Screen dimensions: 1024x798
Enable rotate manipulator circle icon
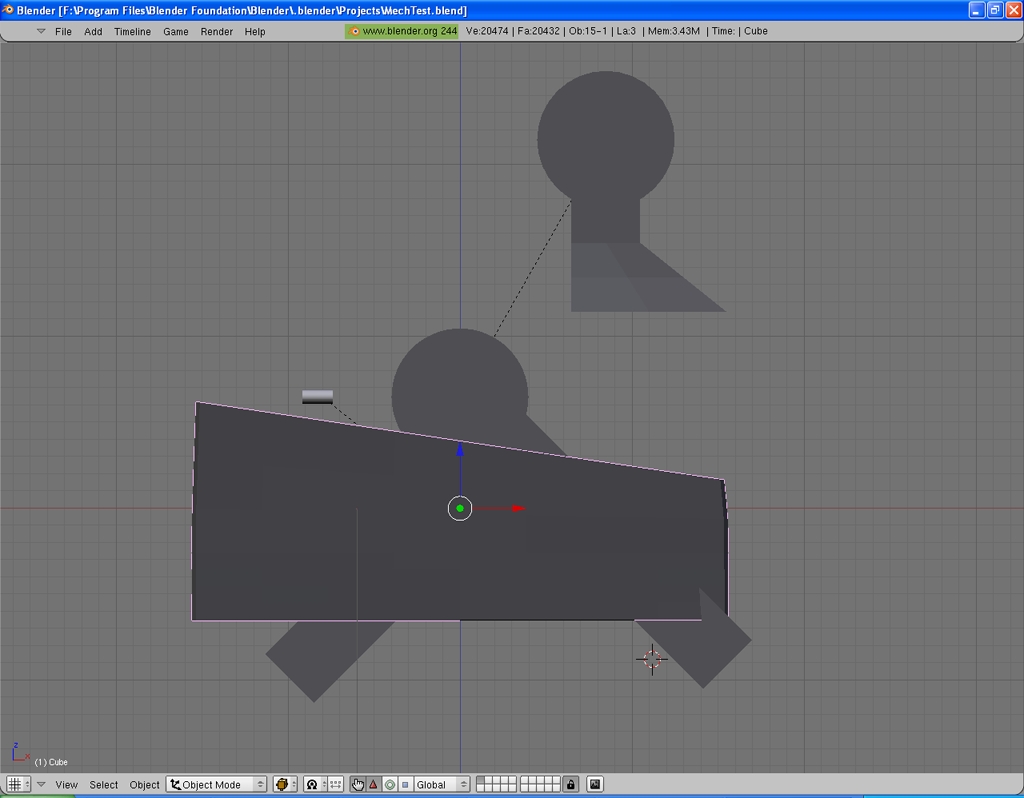(390, 784)
